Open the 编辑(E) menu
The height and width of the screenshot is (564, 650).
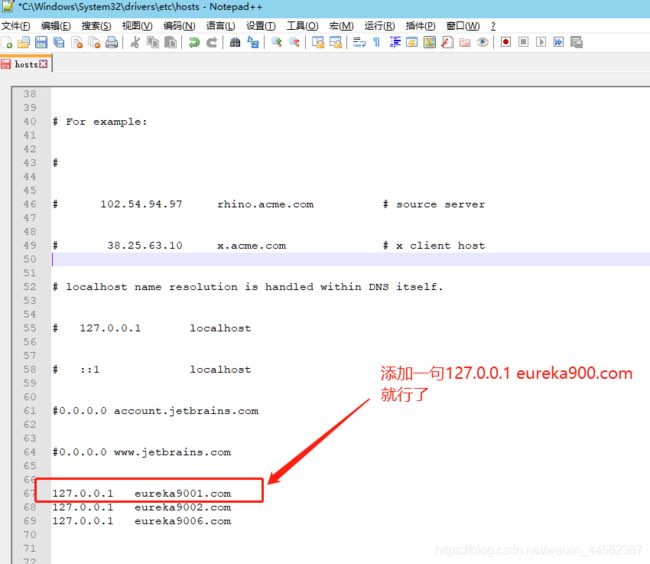(x=56, y=26)
